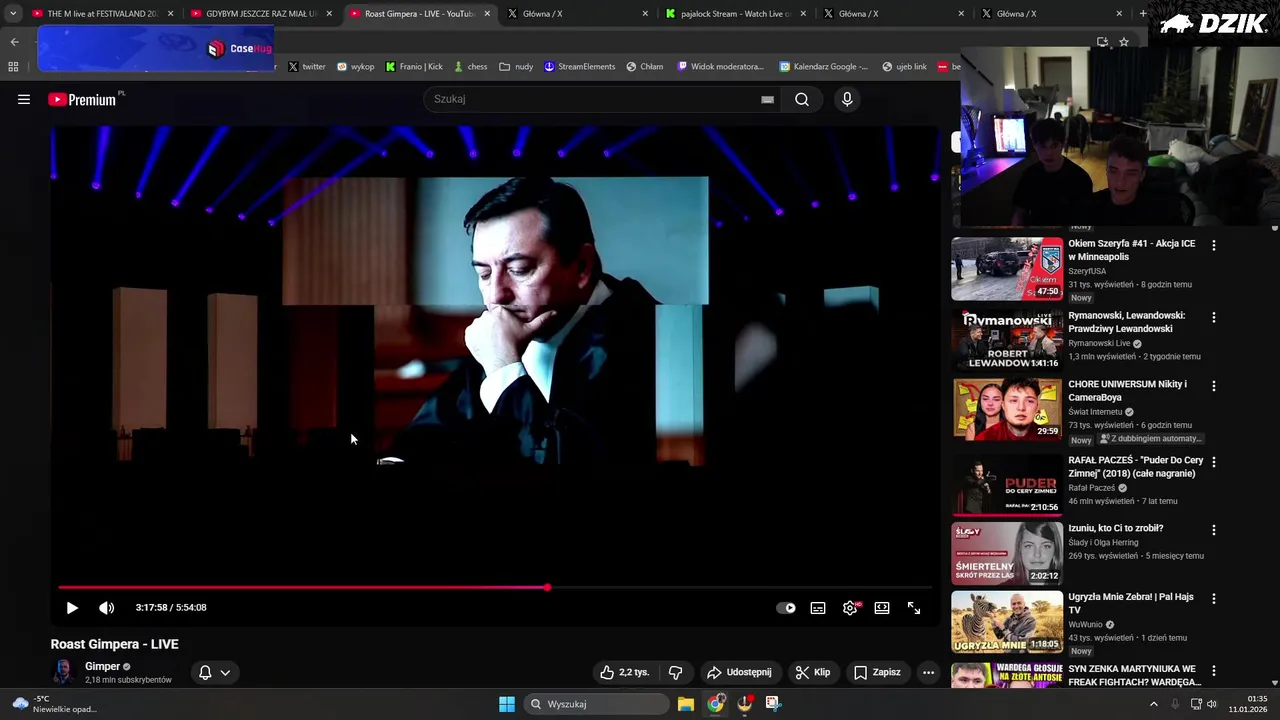The height and width of the screenshot is (720, 1280).
Task: Save video using Zapisz button
Action: pyautogui.click(x=877, y=672)
